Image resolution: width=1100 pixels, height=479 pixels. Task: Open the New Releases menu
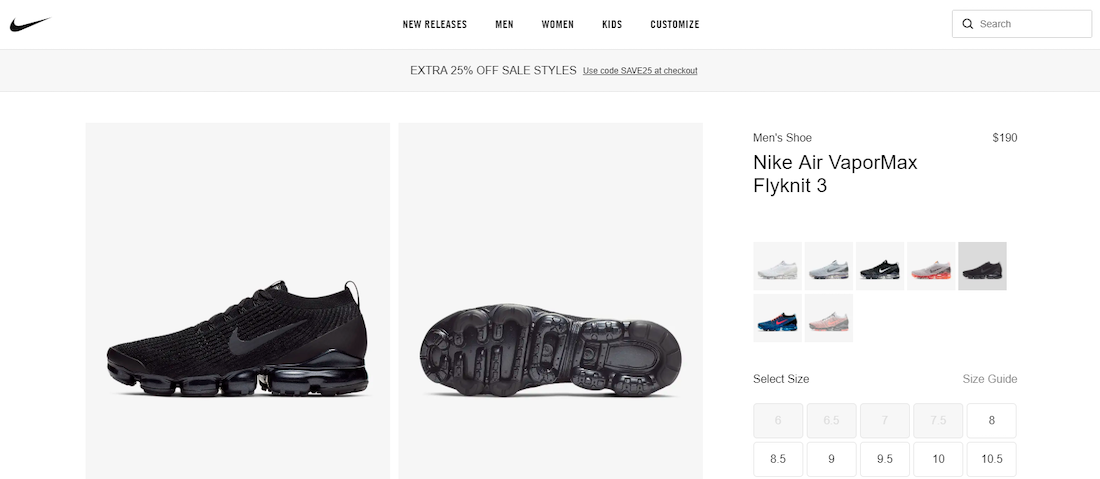(434, 24)
